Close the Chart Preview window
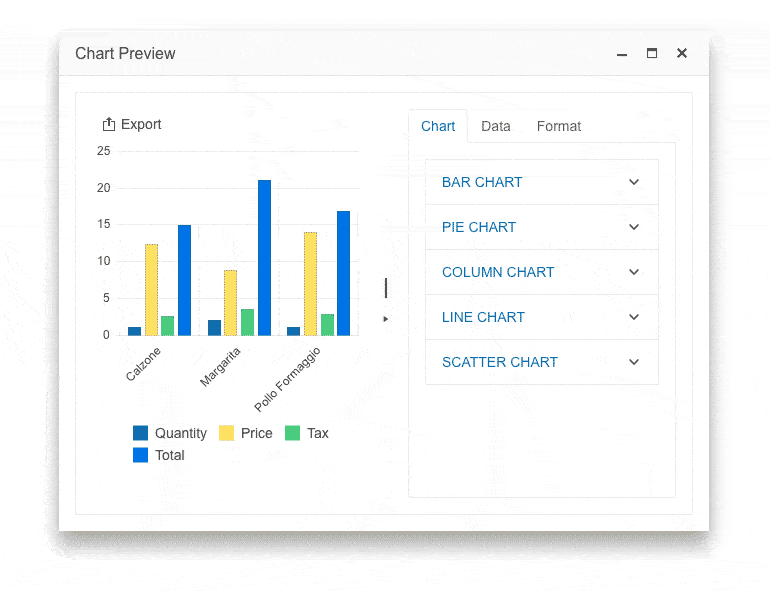This screenshot has height=591, width=770. pos(682,54)
